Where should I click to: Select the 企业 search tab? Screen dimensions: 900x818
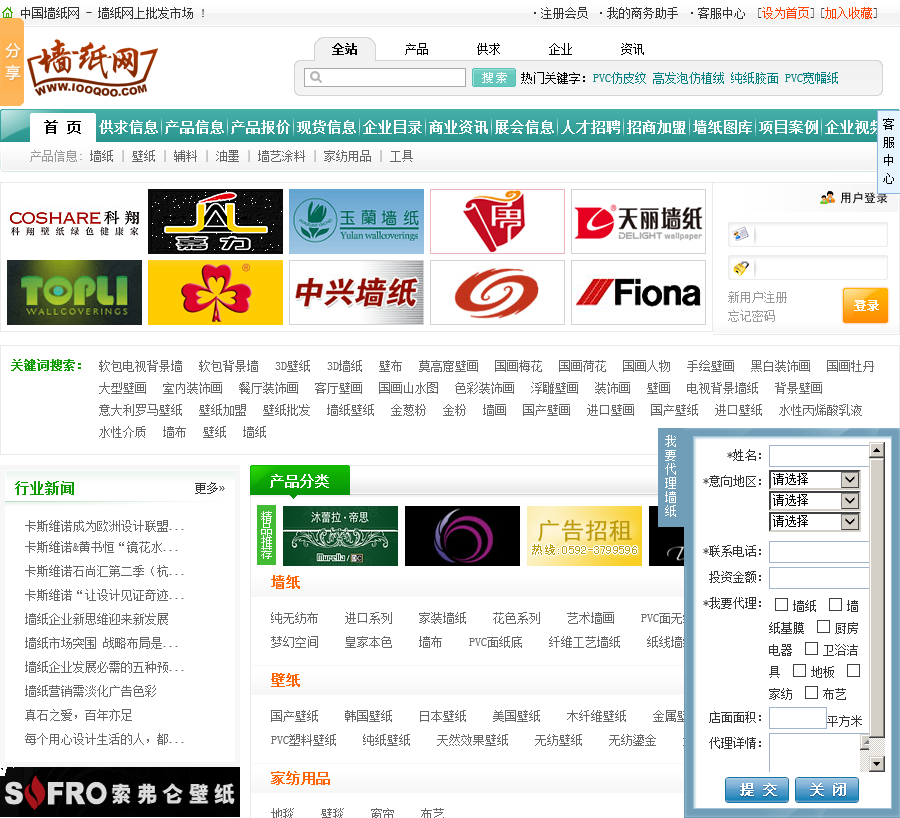560,49
